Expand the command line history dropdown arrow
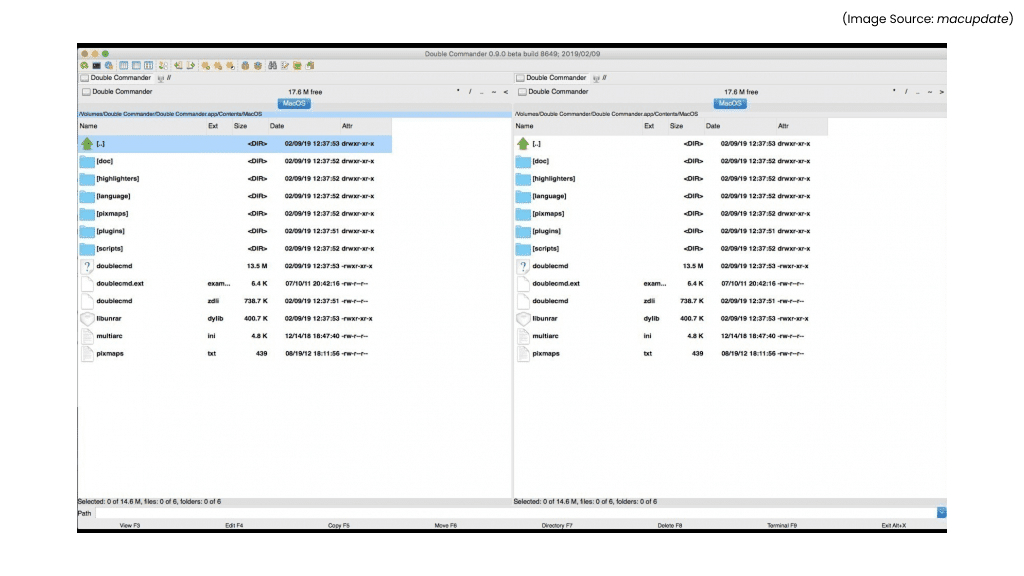Image resolution: width=1024 pixels, height=576 pixels. click(x=941, y=512)
